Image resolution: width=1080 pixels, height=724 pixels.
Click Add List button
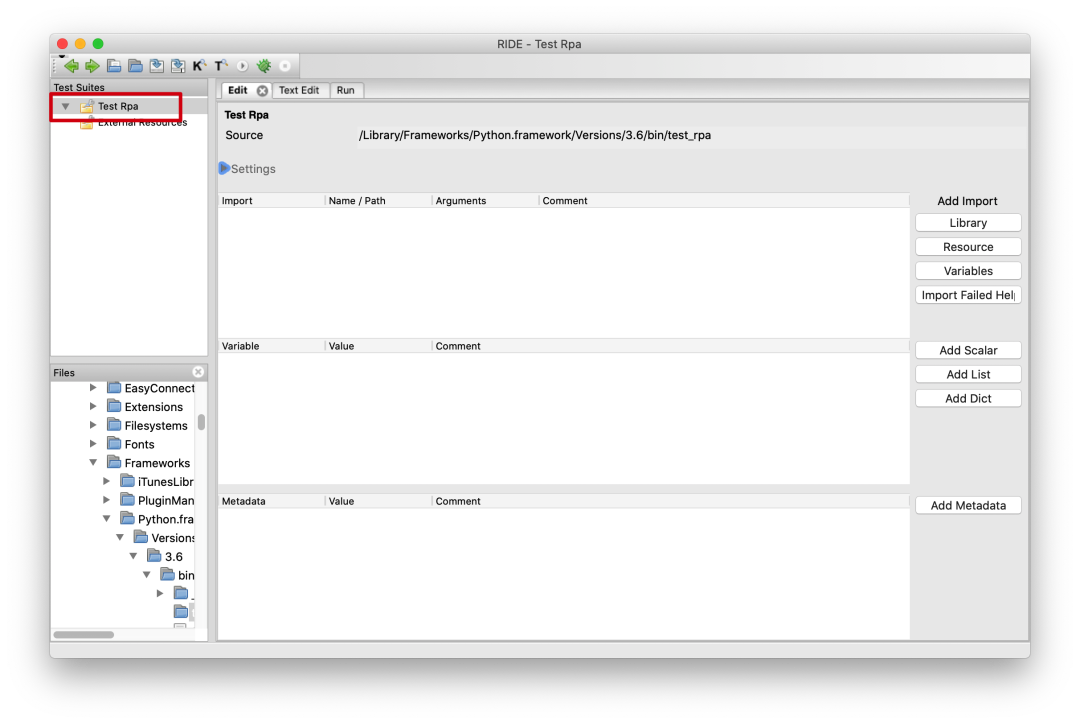[x=968, y=375]
